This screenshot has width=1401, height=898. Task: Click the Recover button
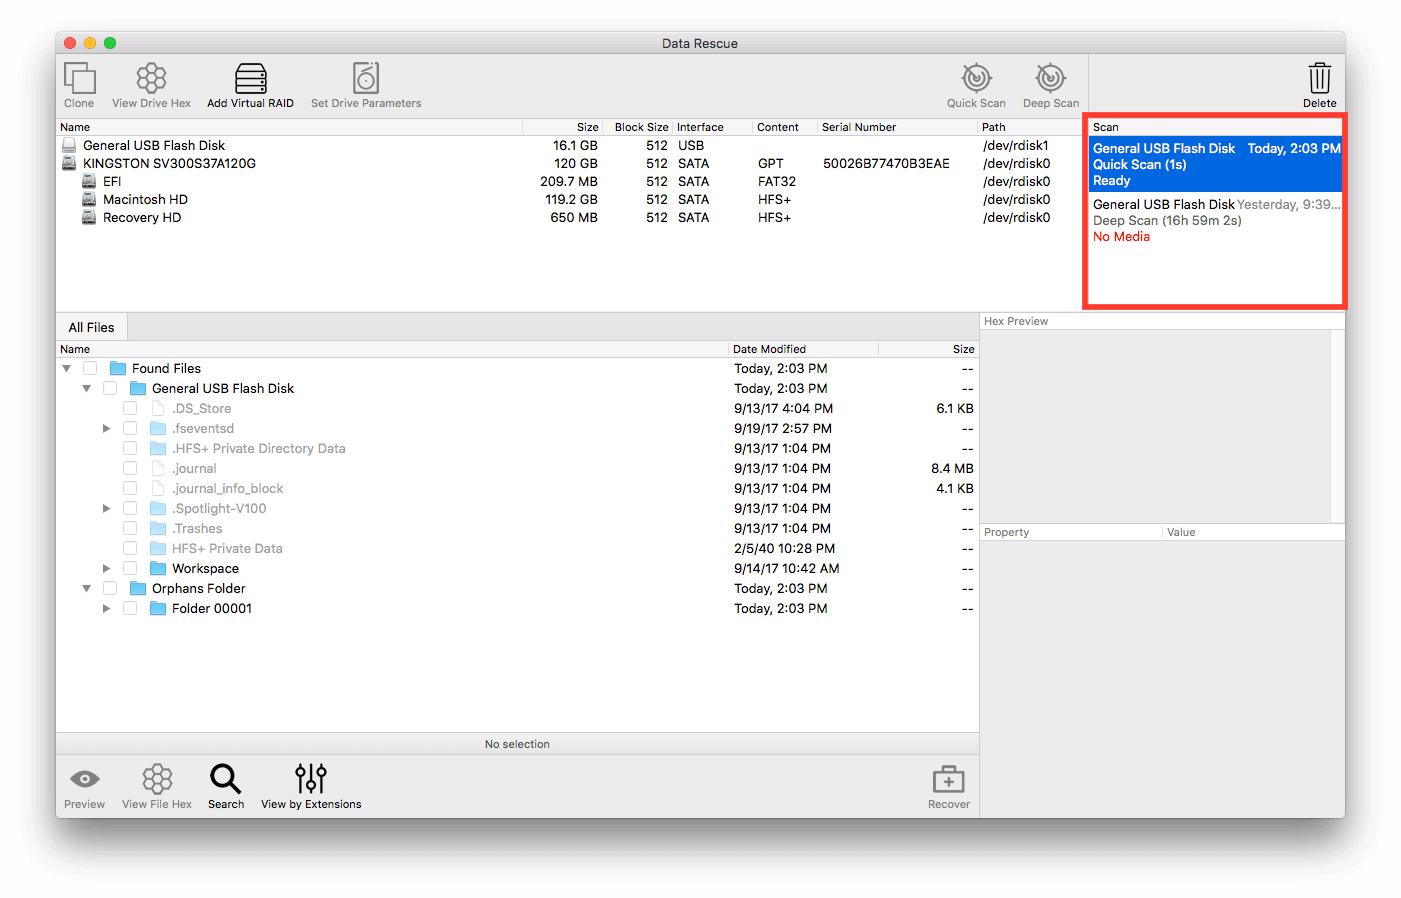coord(946,784)
